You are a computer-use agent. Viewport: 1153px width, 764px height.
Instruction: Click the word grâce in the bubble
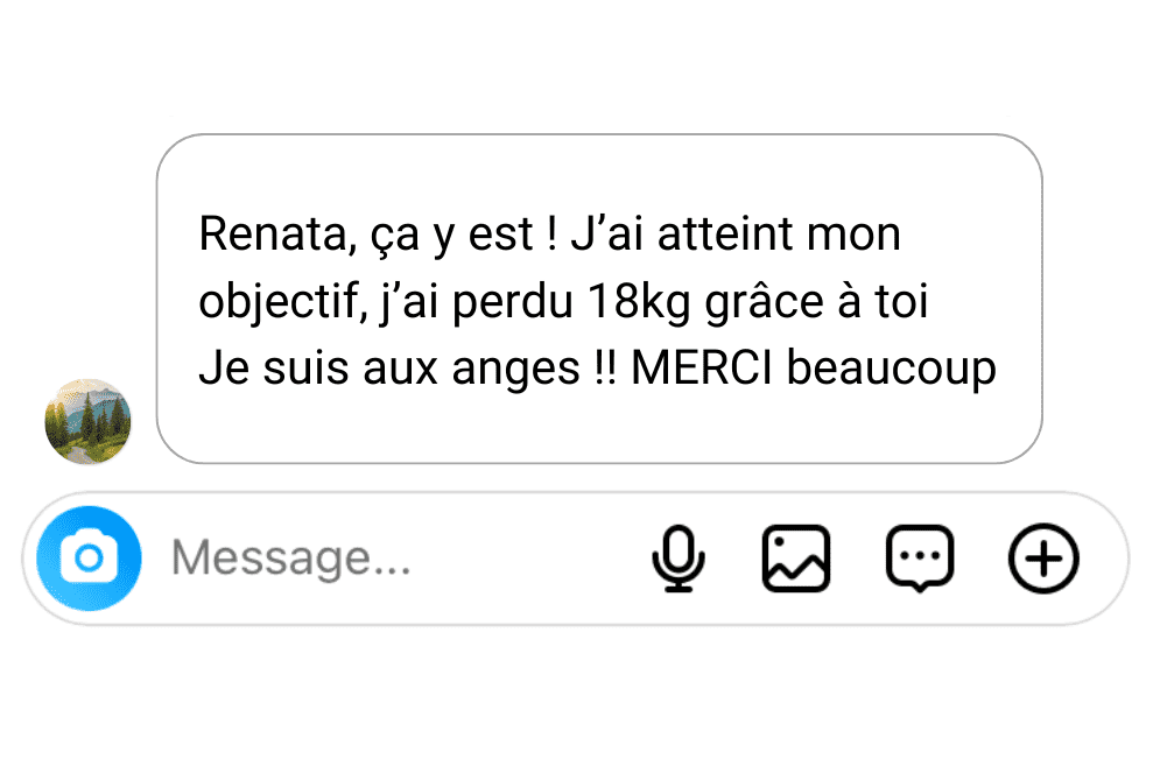[765, 301]
